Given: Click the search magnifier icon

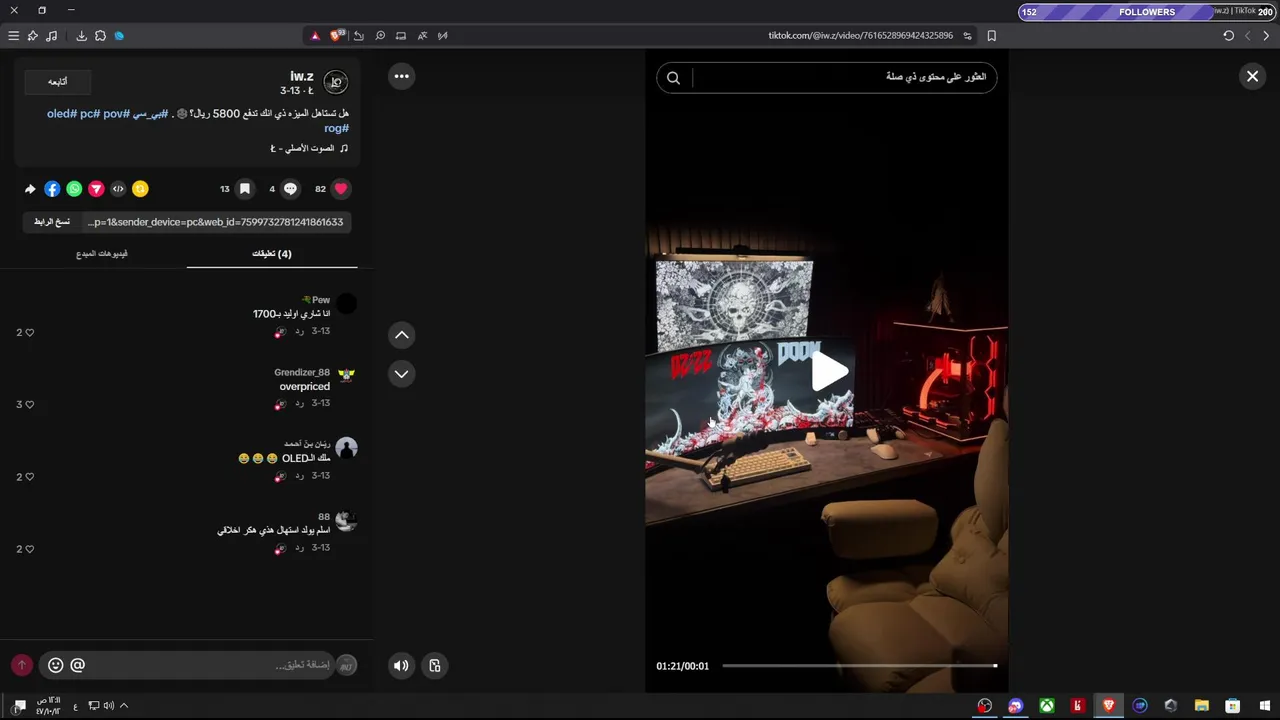Looking at the screenshot, I should (x=673, y=78).
